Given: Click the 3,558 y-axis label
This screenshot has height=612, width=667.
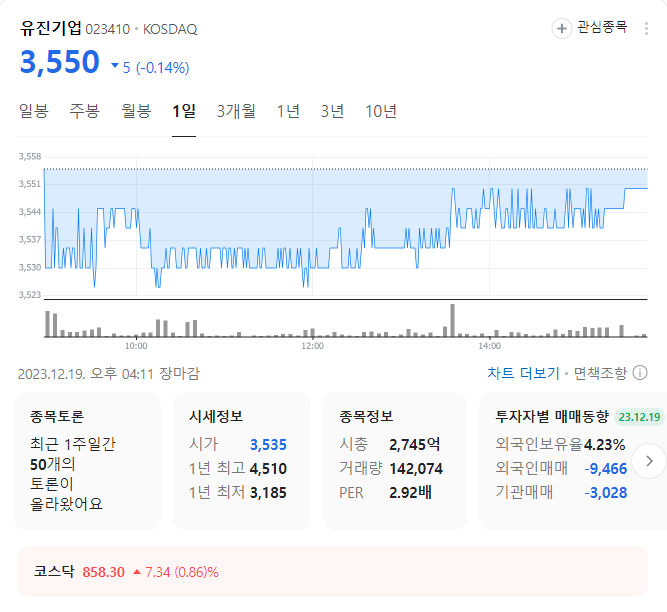Looking at the screenshot, I should 30,157.
